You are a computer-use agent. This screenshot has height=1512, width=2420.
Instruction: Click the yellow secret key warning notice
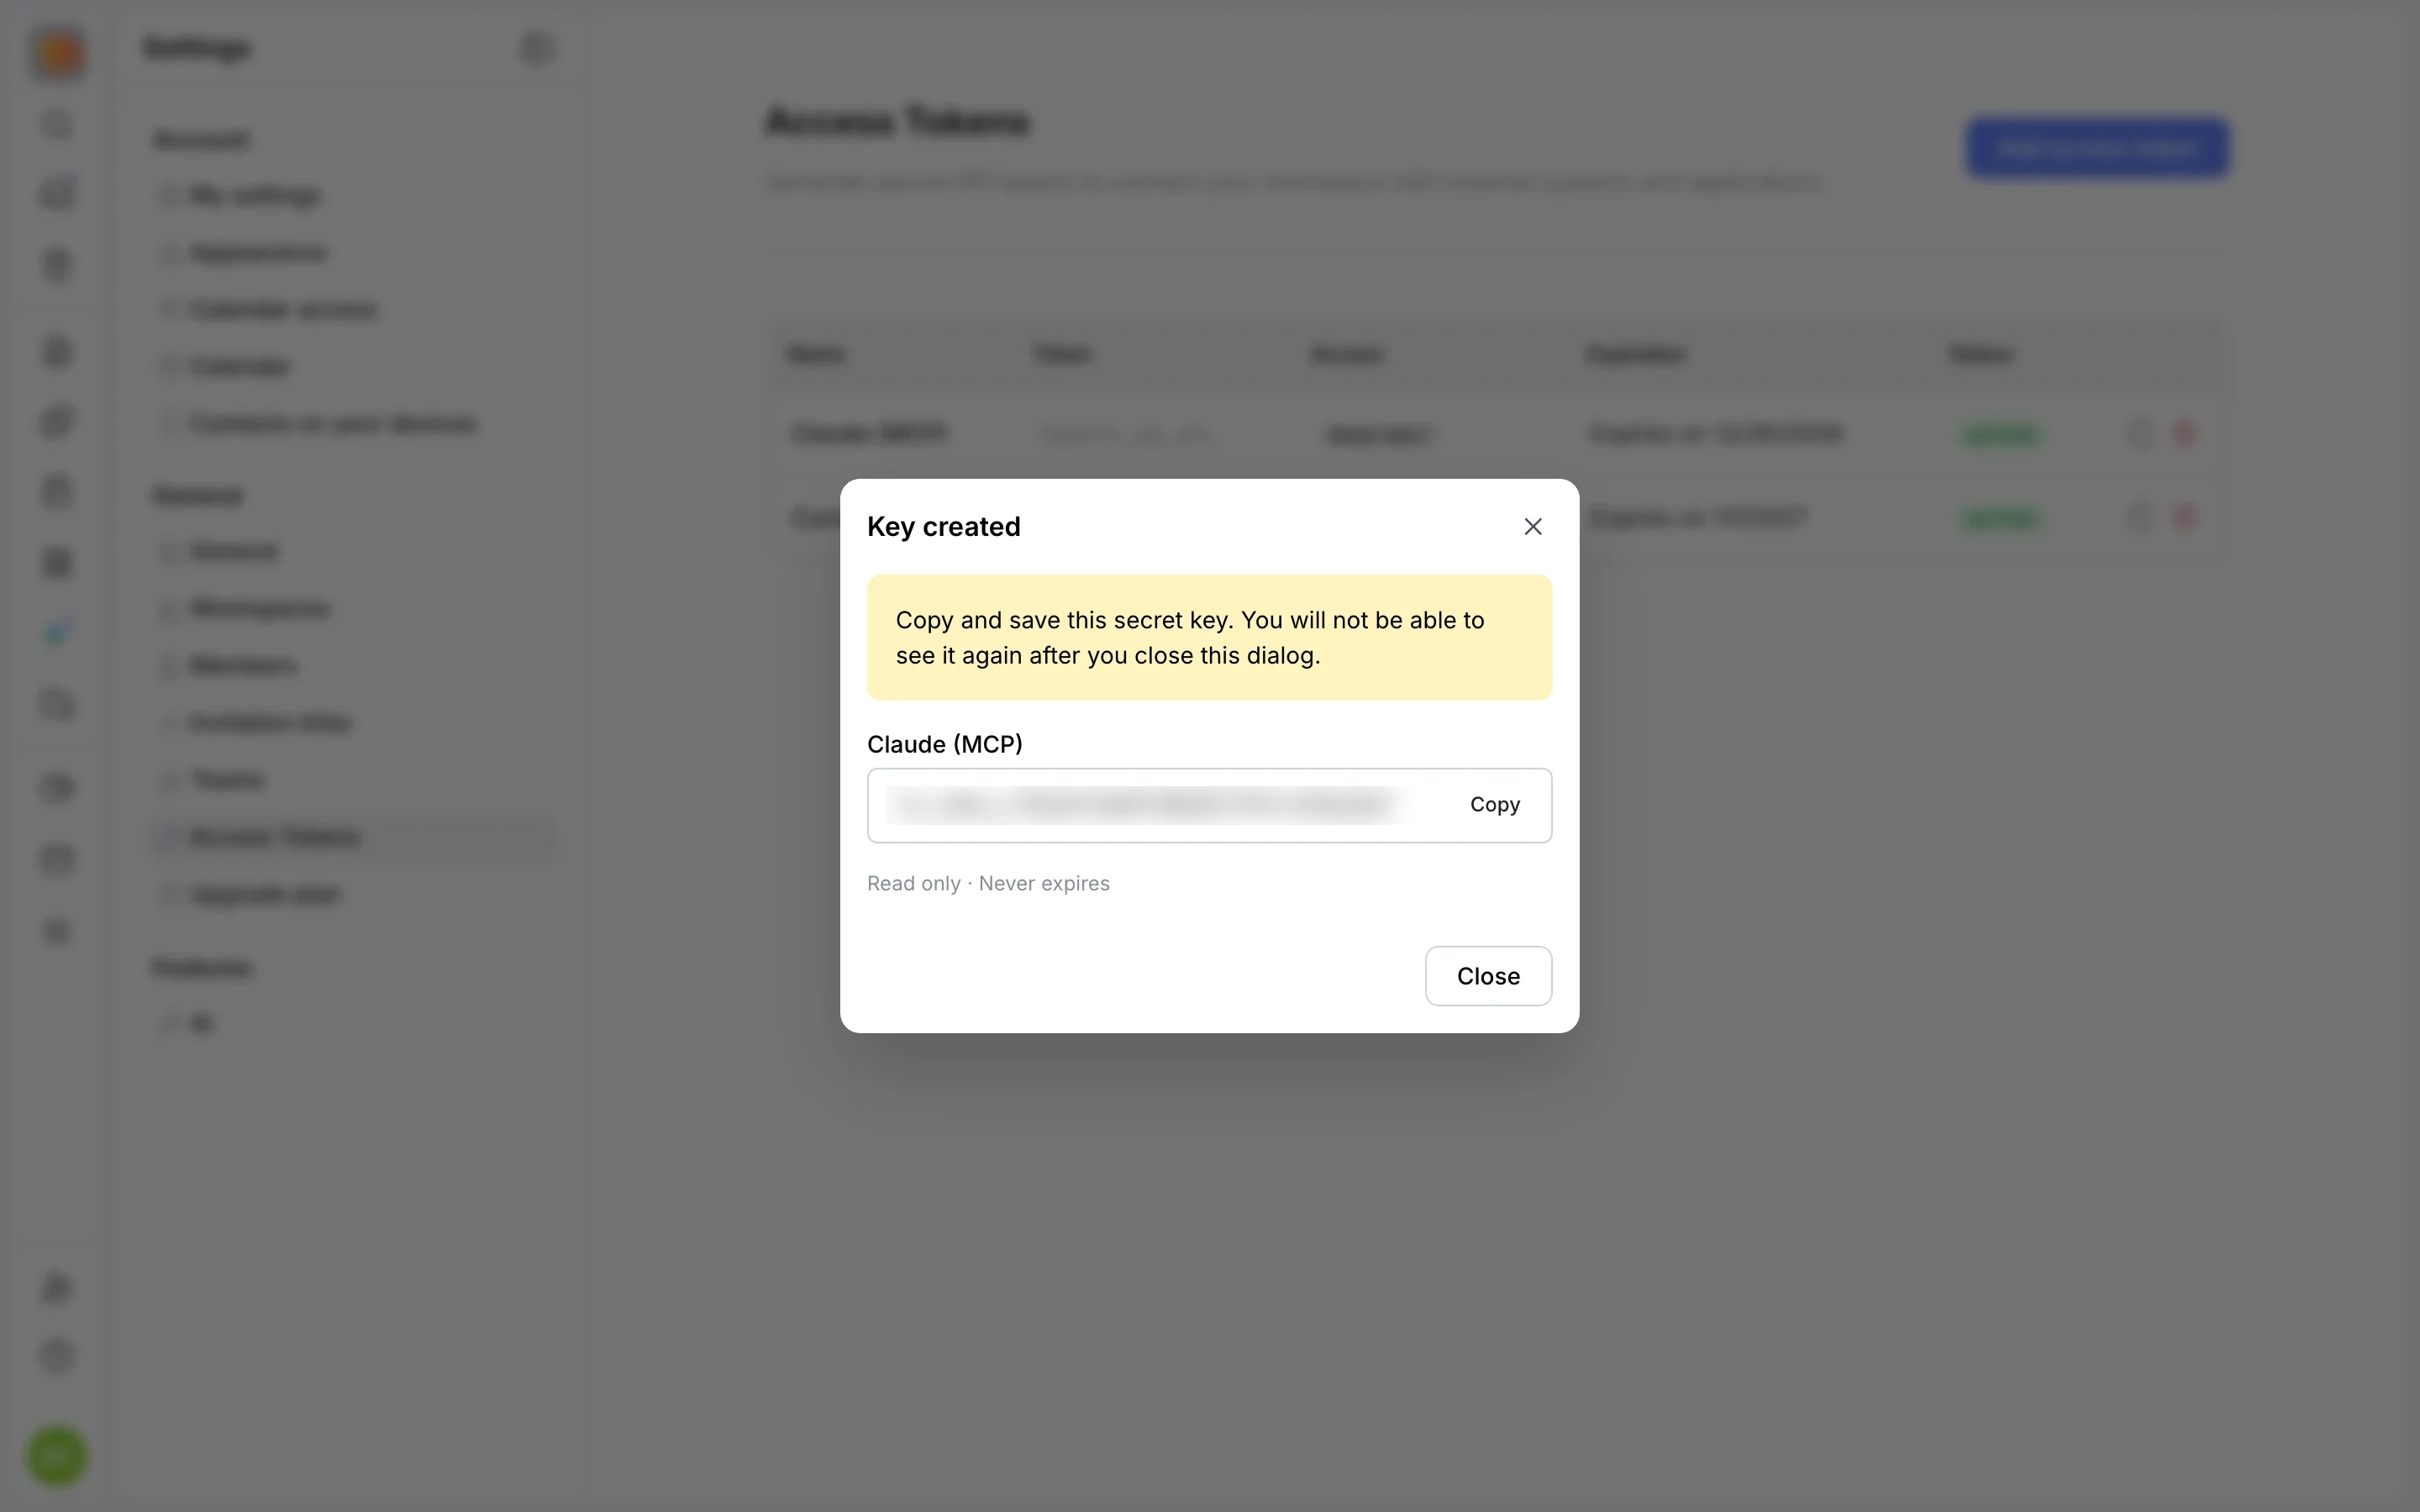click(1209, 638)
